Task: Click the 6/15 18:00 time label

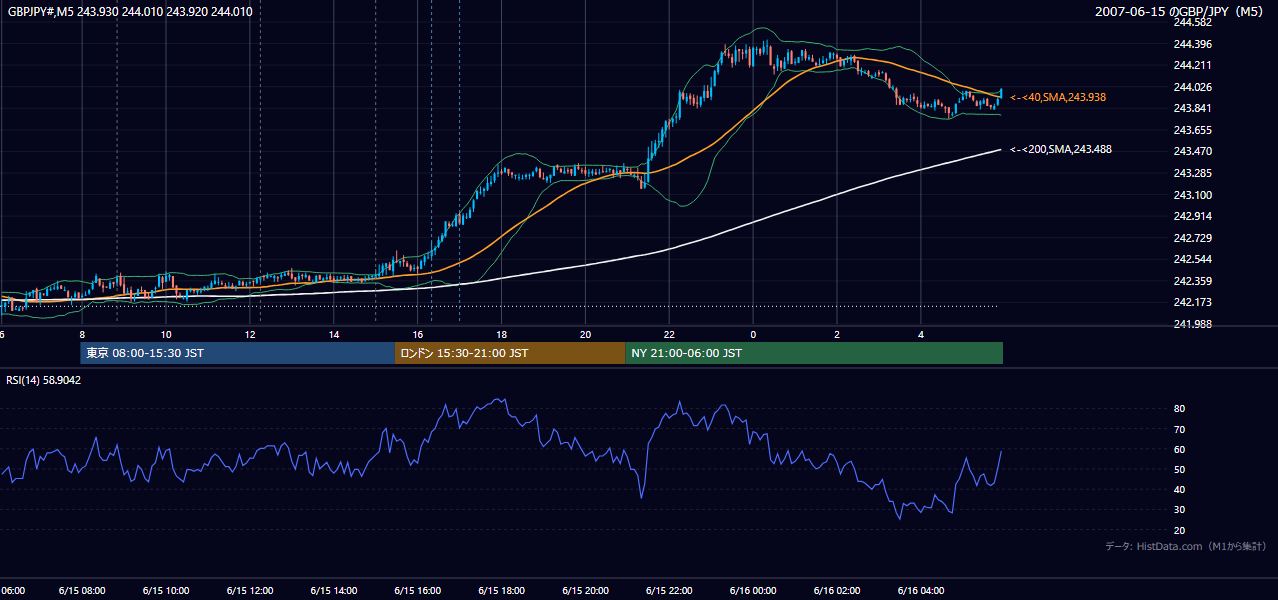Action: point(502,590)
